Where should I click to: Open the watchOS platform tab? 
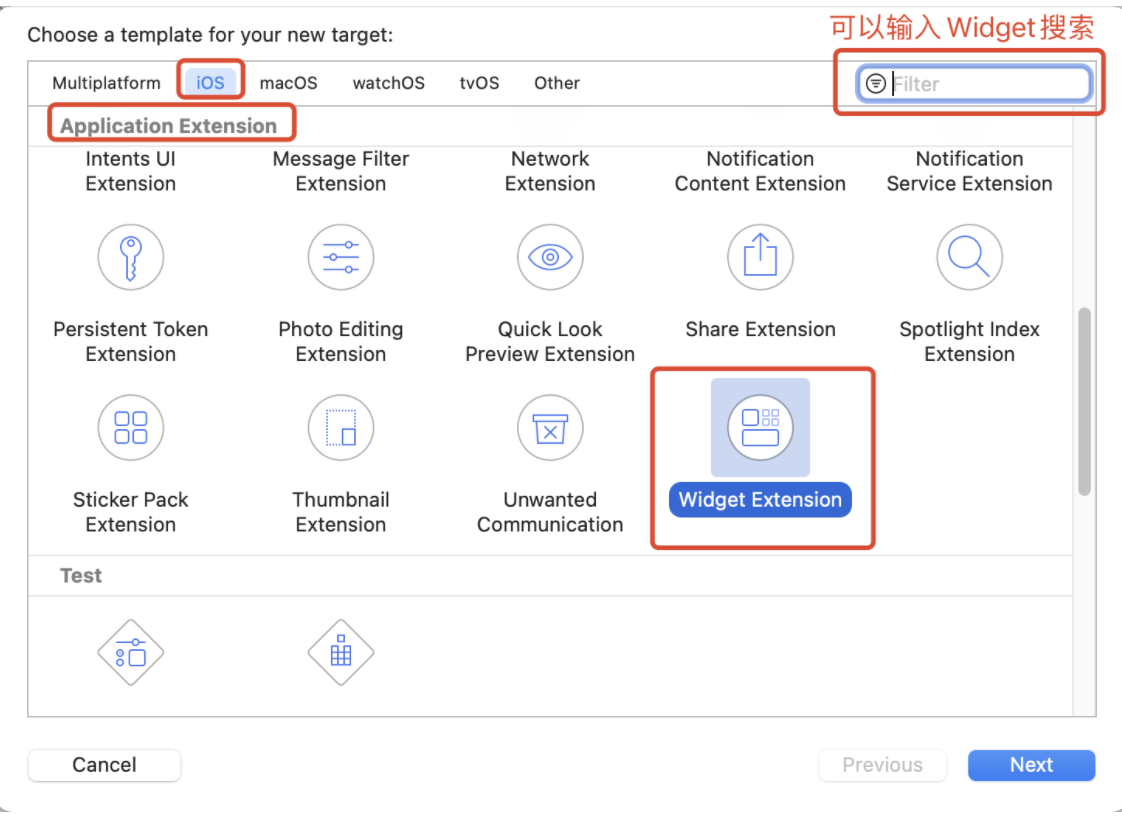point(389,83)
